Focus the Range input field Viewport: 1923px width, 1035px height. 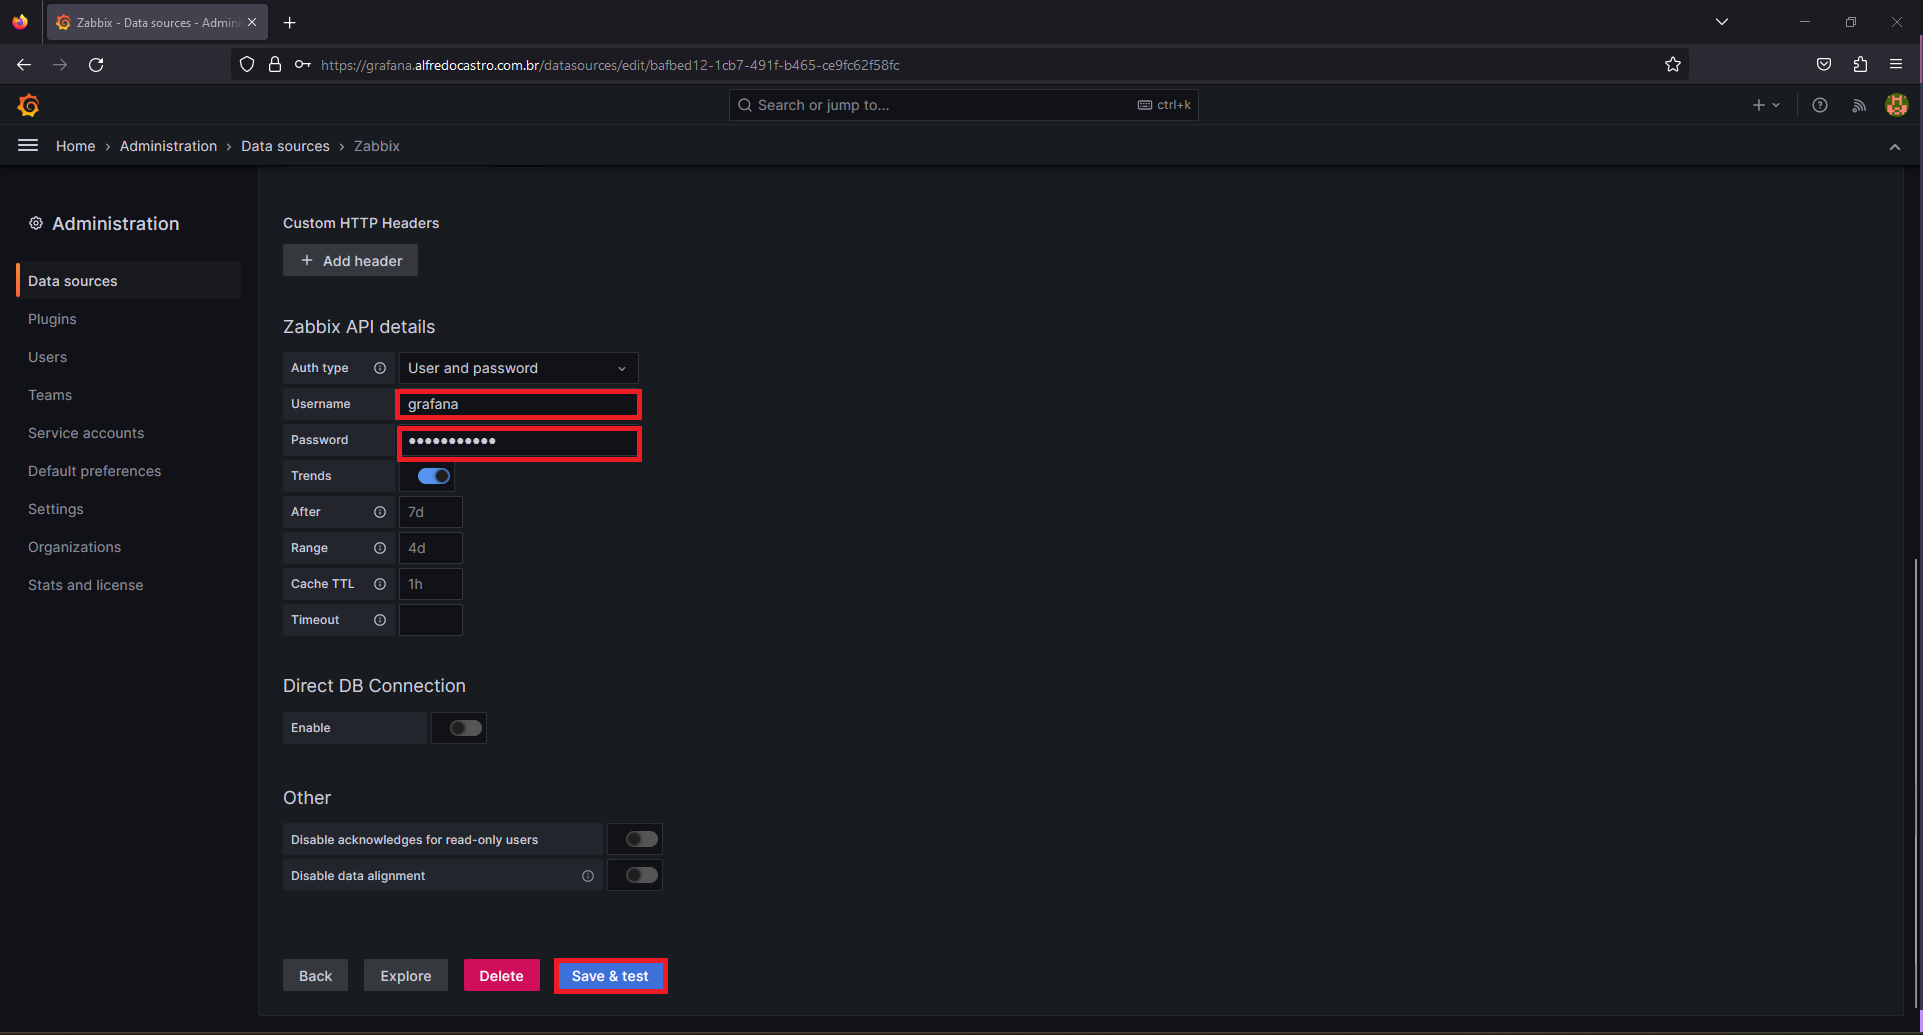click(431, 548)
